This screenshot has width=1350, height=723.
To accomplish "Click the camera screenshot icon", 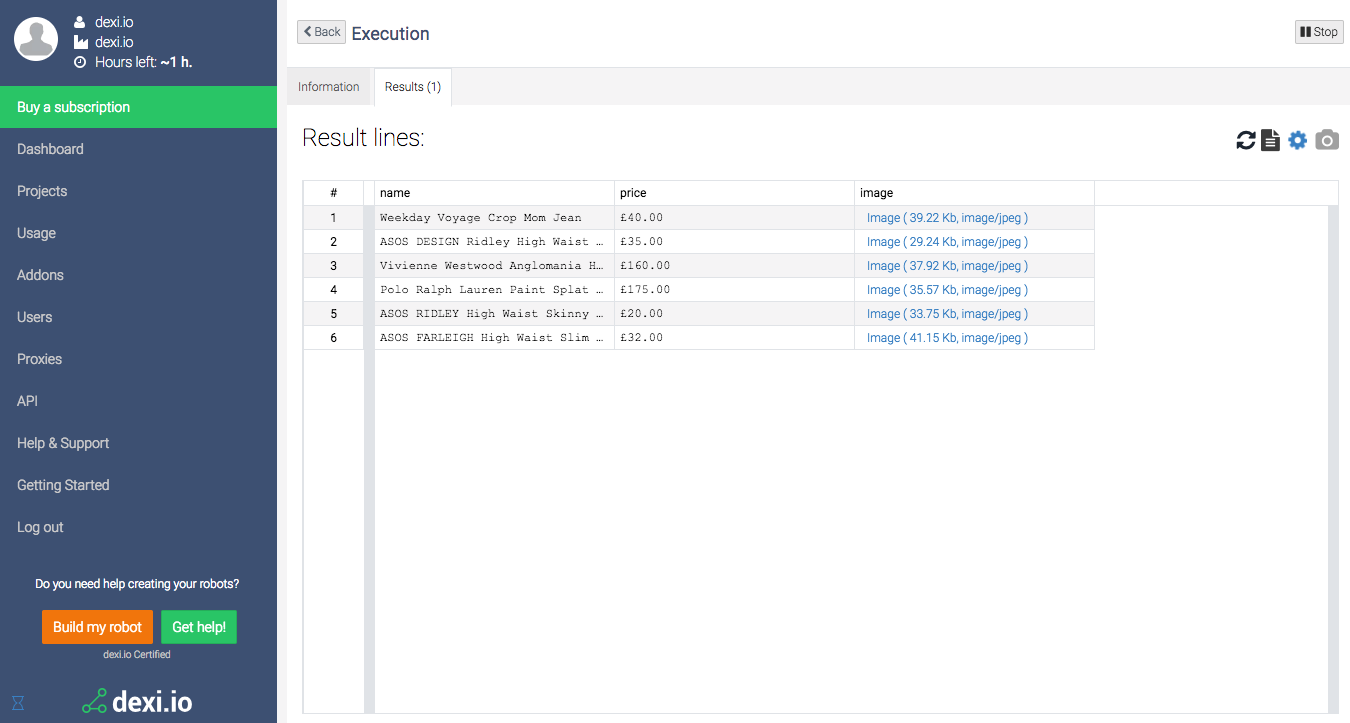I will pos(1327,140).
